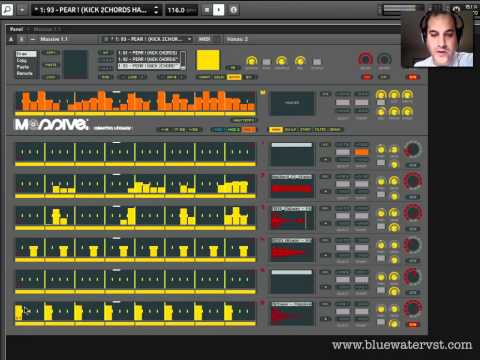Click the red ring master knob in top section
Viewport: 480px width, 360px height.
pos(365,59)
